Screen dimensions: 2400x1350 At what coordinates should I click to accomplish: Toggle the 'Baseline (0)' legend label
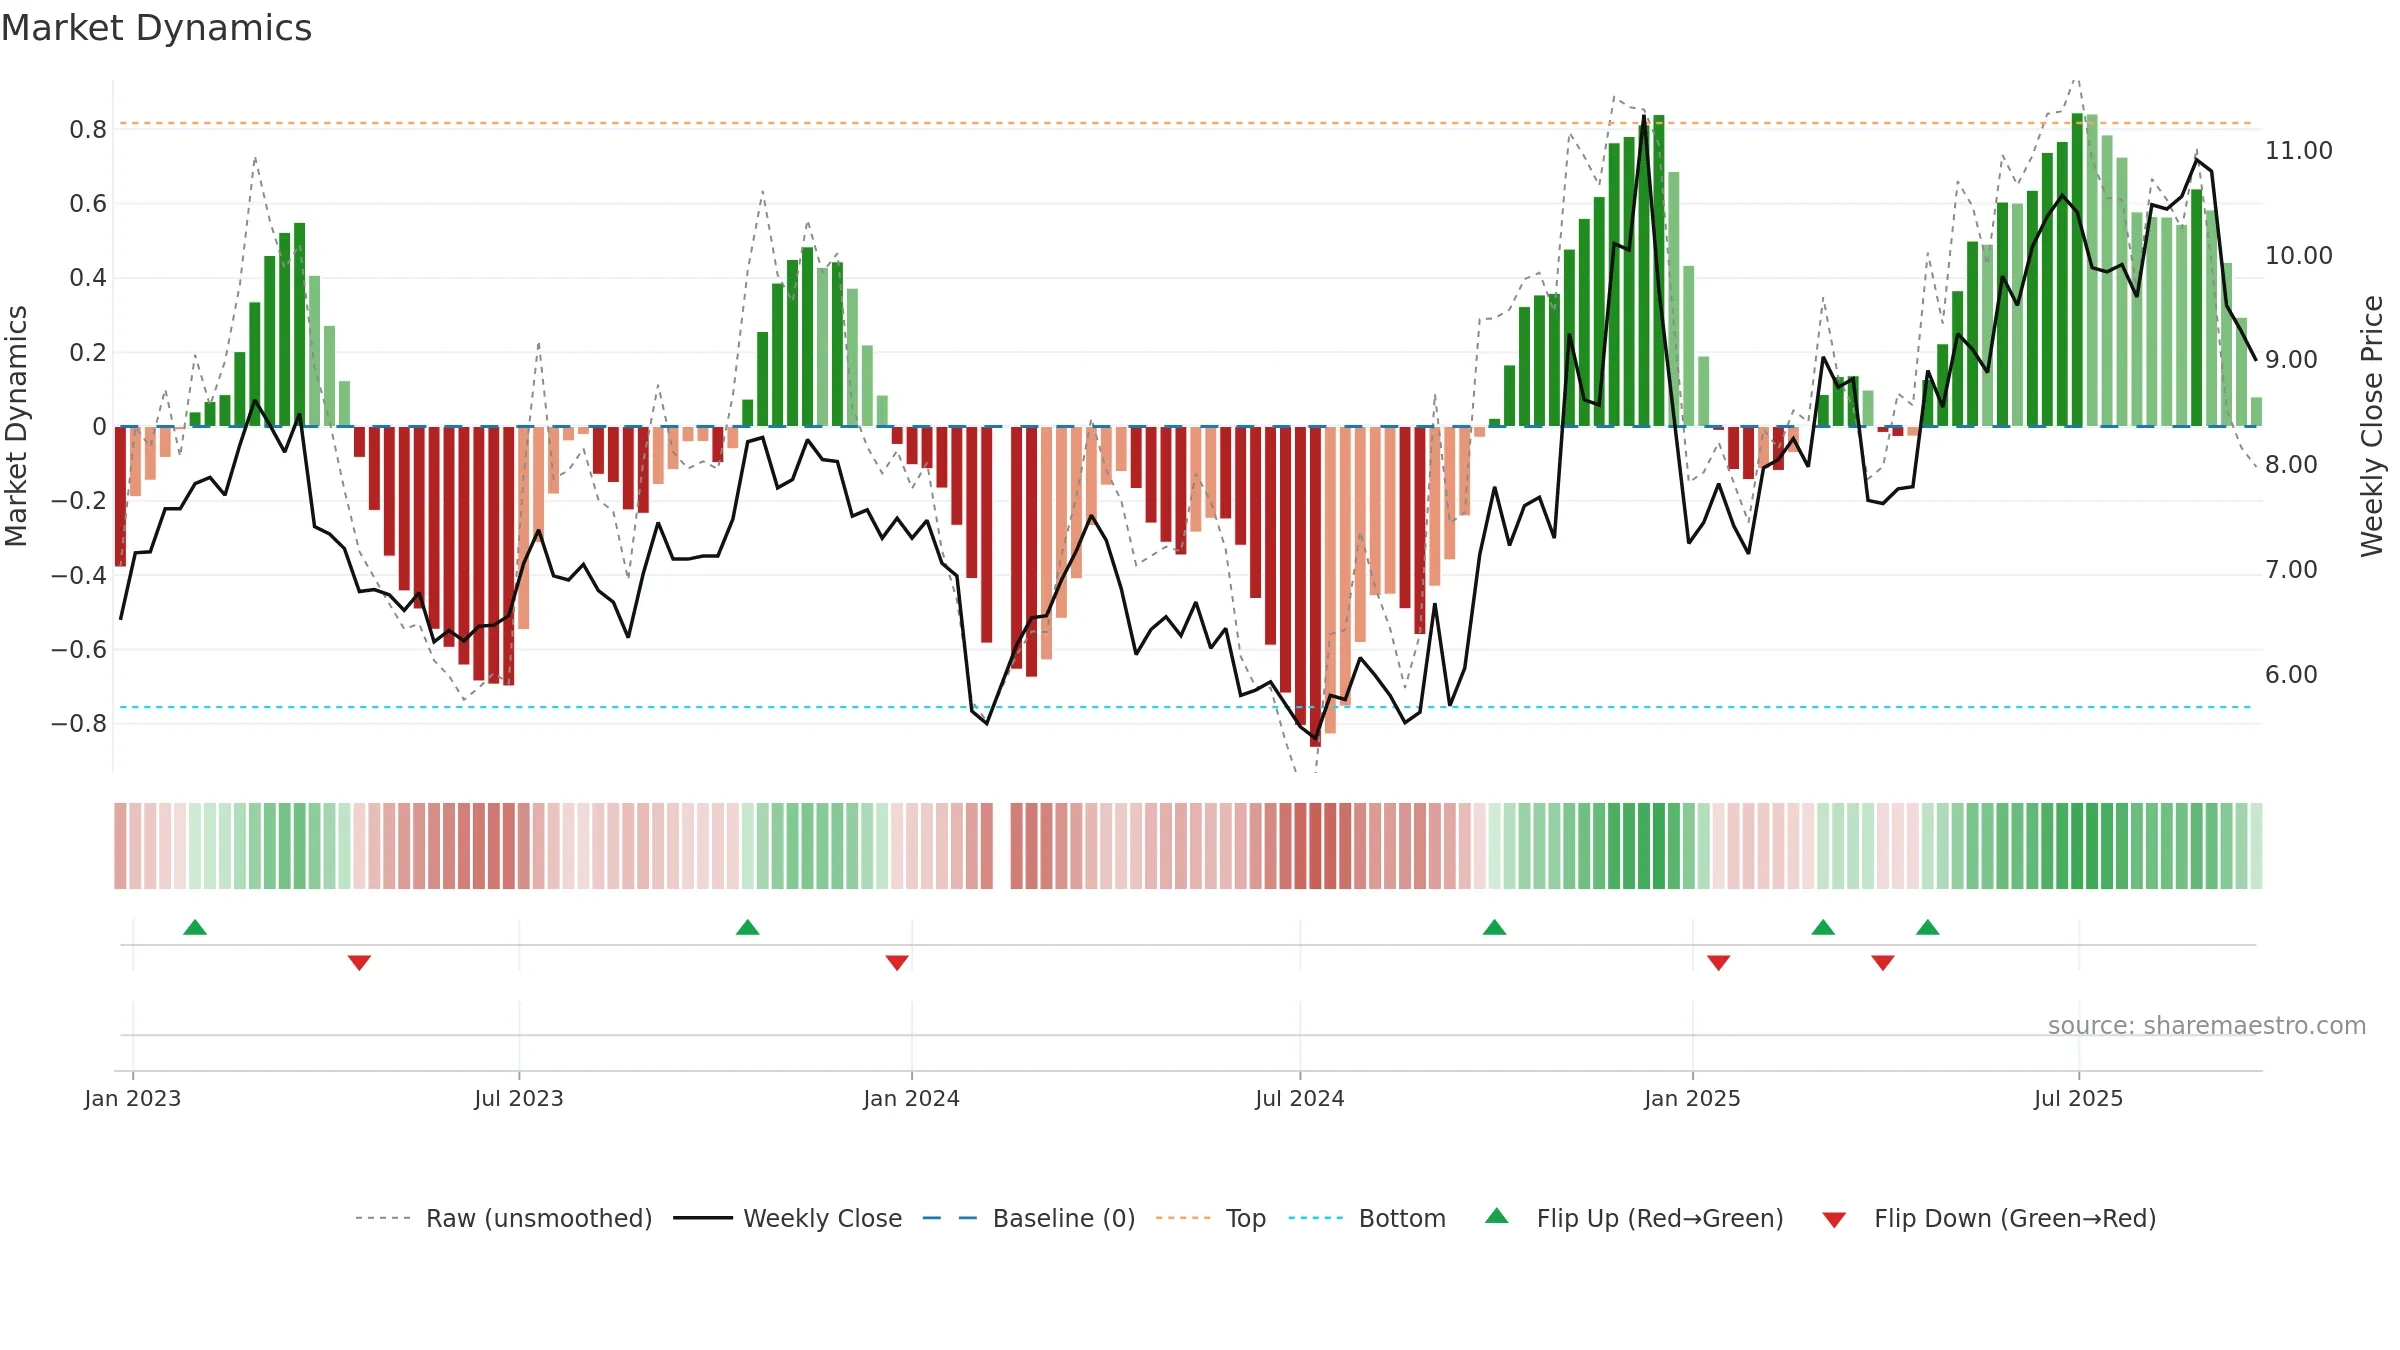[1064, 1219]
